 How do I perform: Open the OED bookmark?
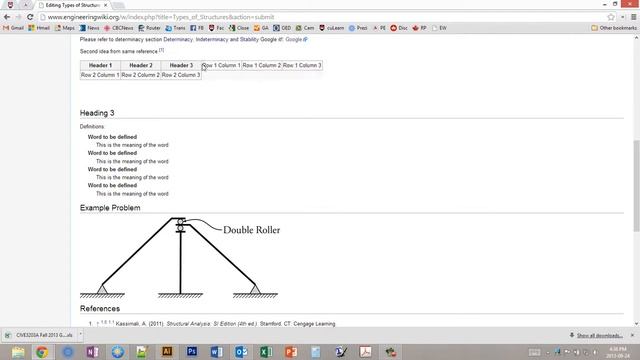pos(282,28)
